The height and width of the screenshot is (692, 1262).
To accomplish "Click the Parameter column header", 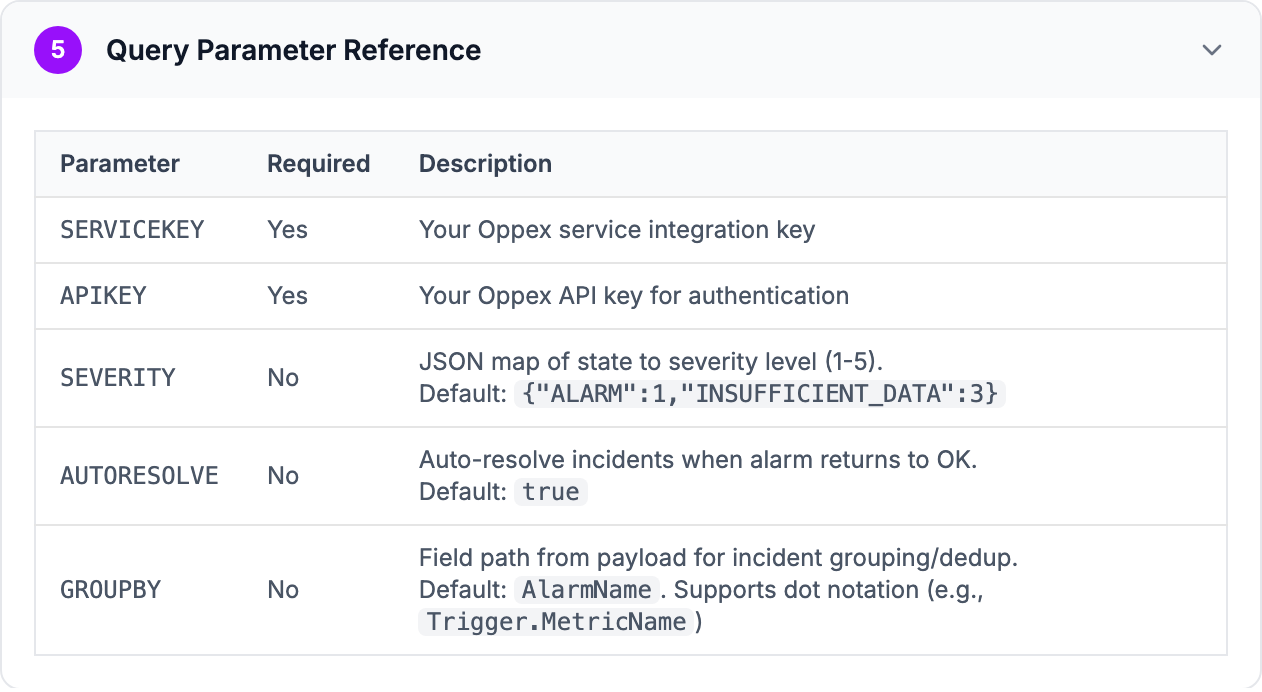I will pos(120,164).
